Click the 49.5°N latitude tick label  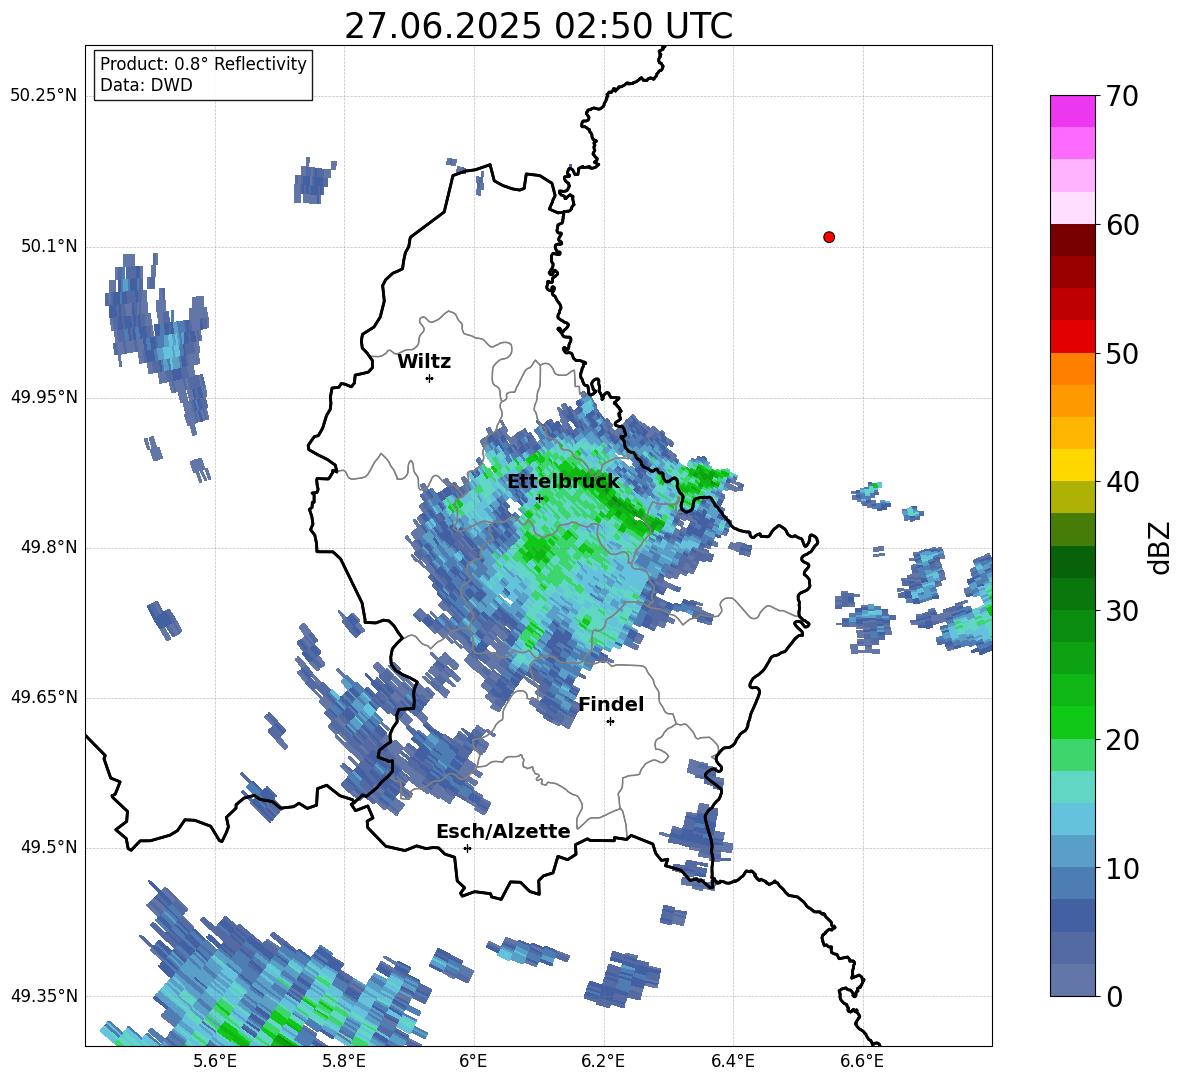48,847
